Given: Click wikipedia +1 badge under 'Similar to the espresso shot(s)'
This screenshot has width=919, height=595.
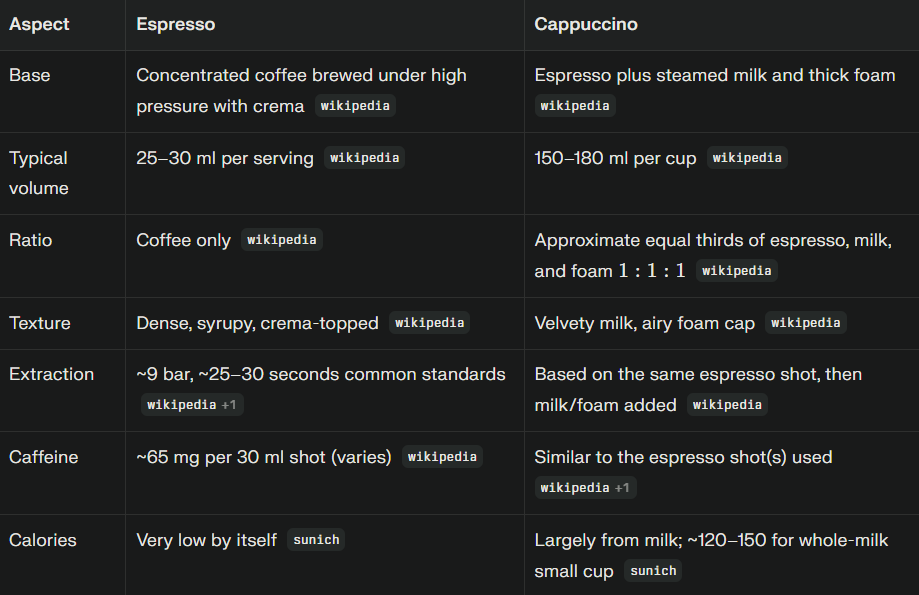Looking at the screenshot, I should point(585,488).
